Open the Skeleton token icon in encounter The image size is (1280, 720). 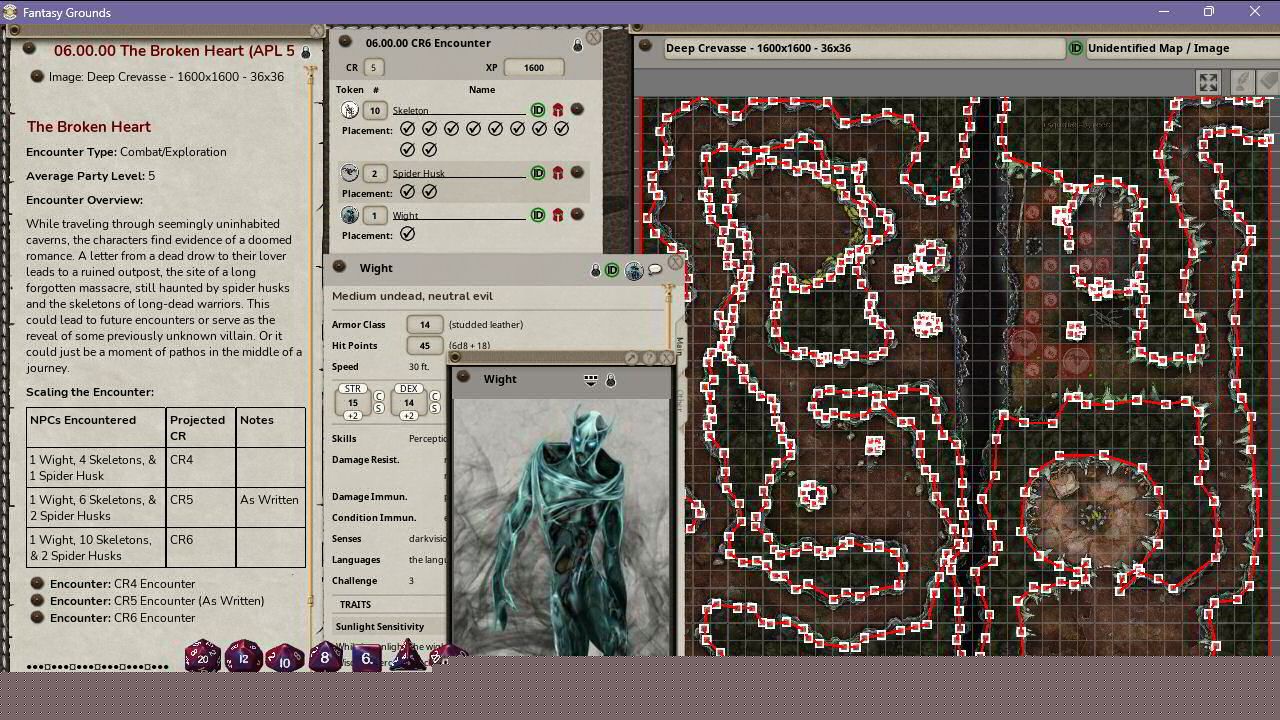tap(349, 110)
